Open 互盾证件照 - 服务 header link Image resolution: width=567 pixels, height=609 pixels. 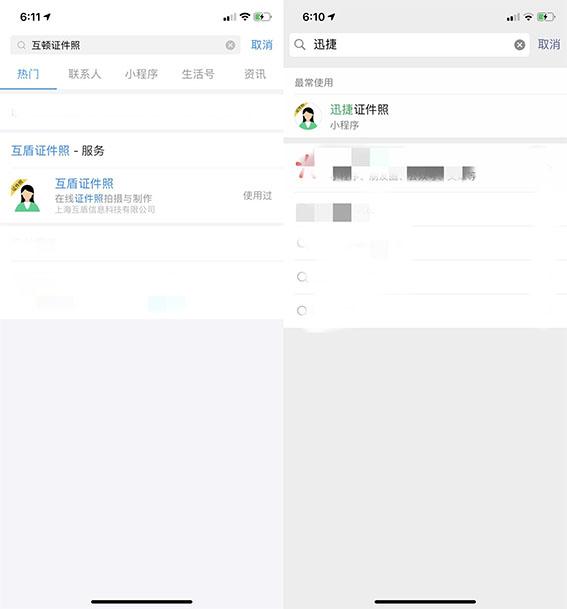point(58,150)
